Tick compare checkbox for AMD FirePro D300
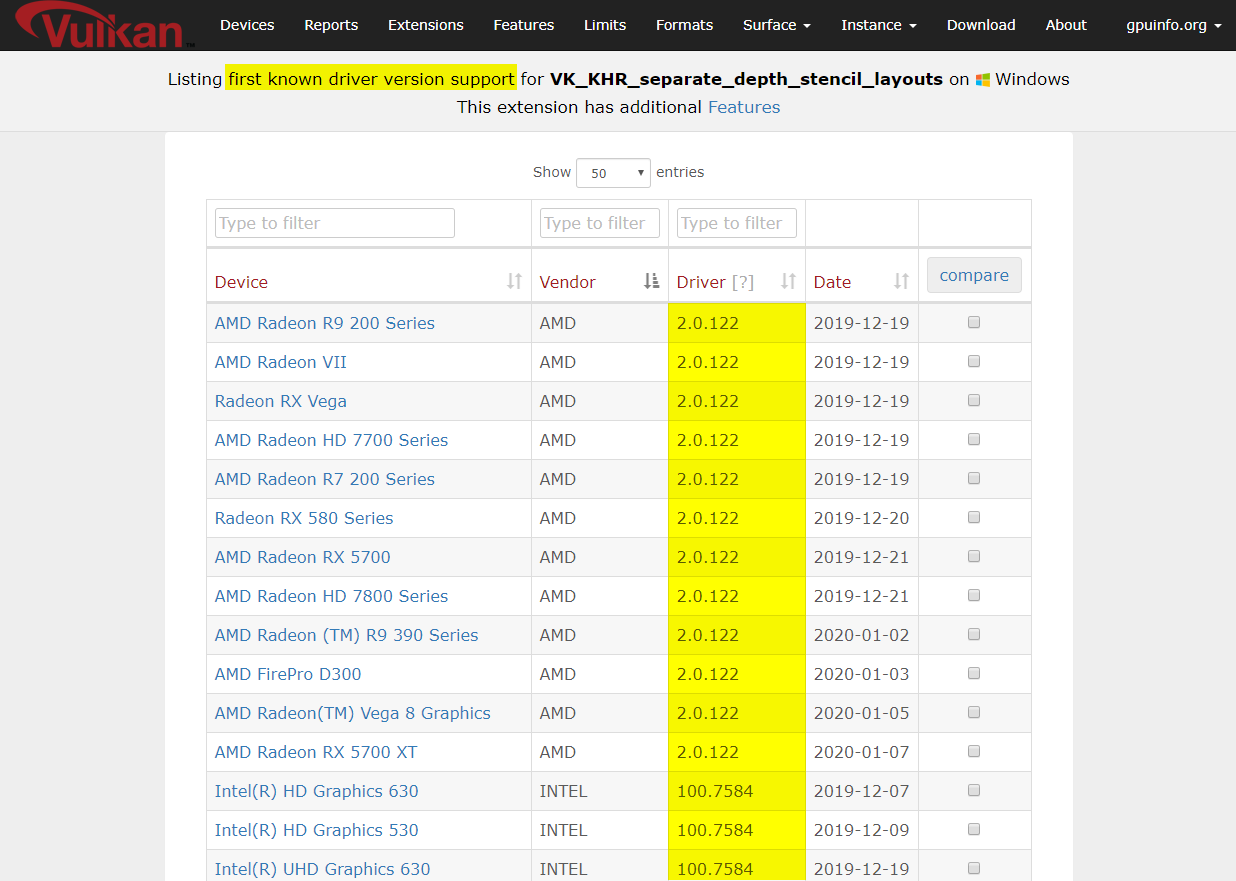This screenshot has height=881, width=1236. coord(974,673)
